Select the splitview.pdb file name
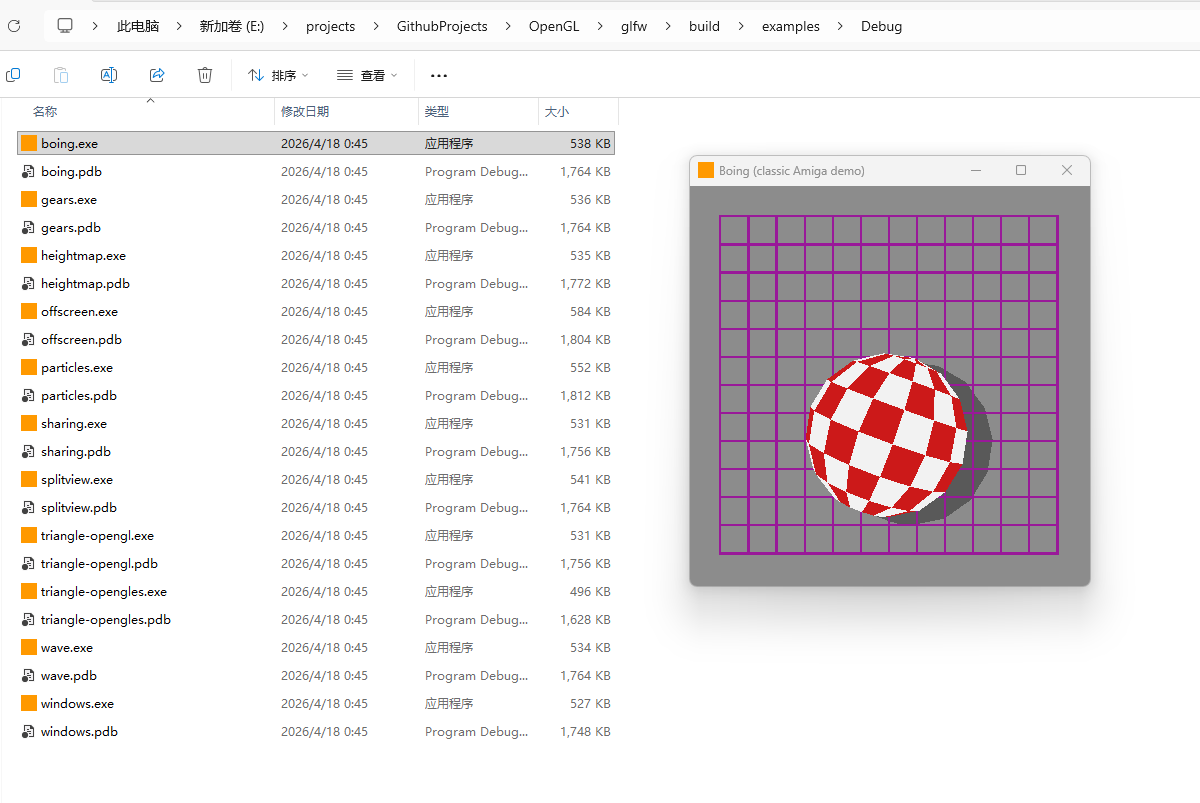 pos(79,507)
